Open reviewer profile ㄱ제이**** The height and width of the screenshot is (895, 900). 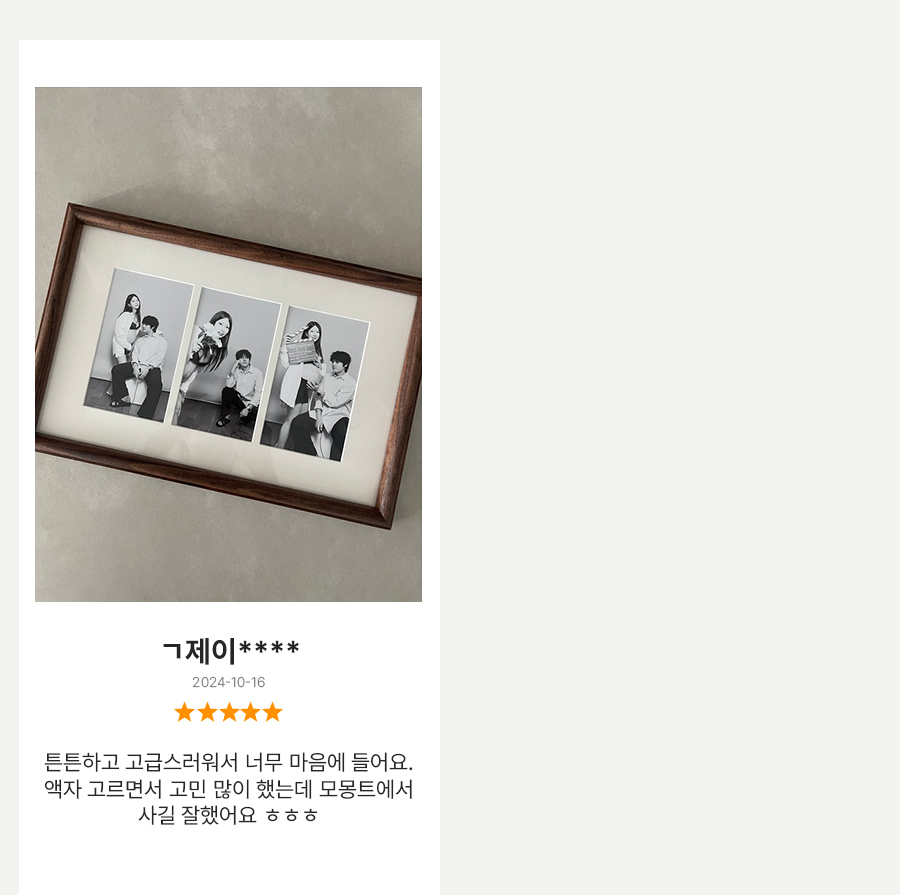coord(231,651)
